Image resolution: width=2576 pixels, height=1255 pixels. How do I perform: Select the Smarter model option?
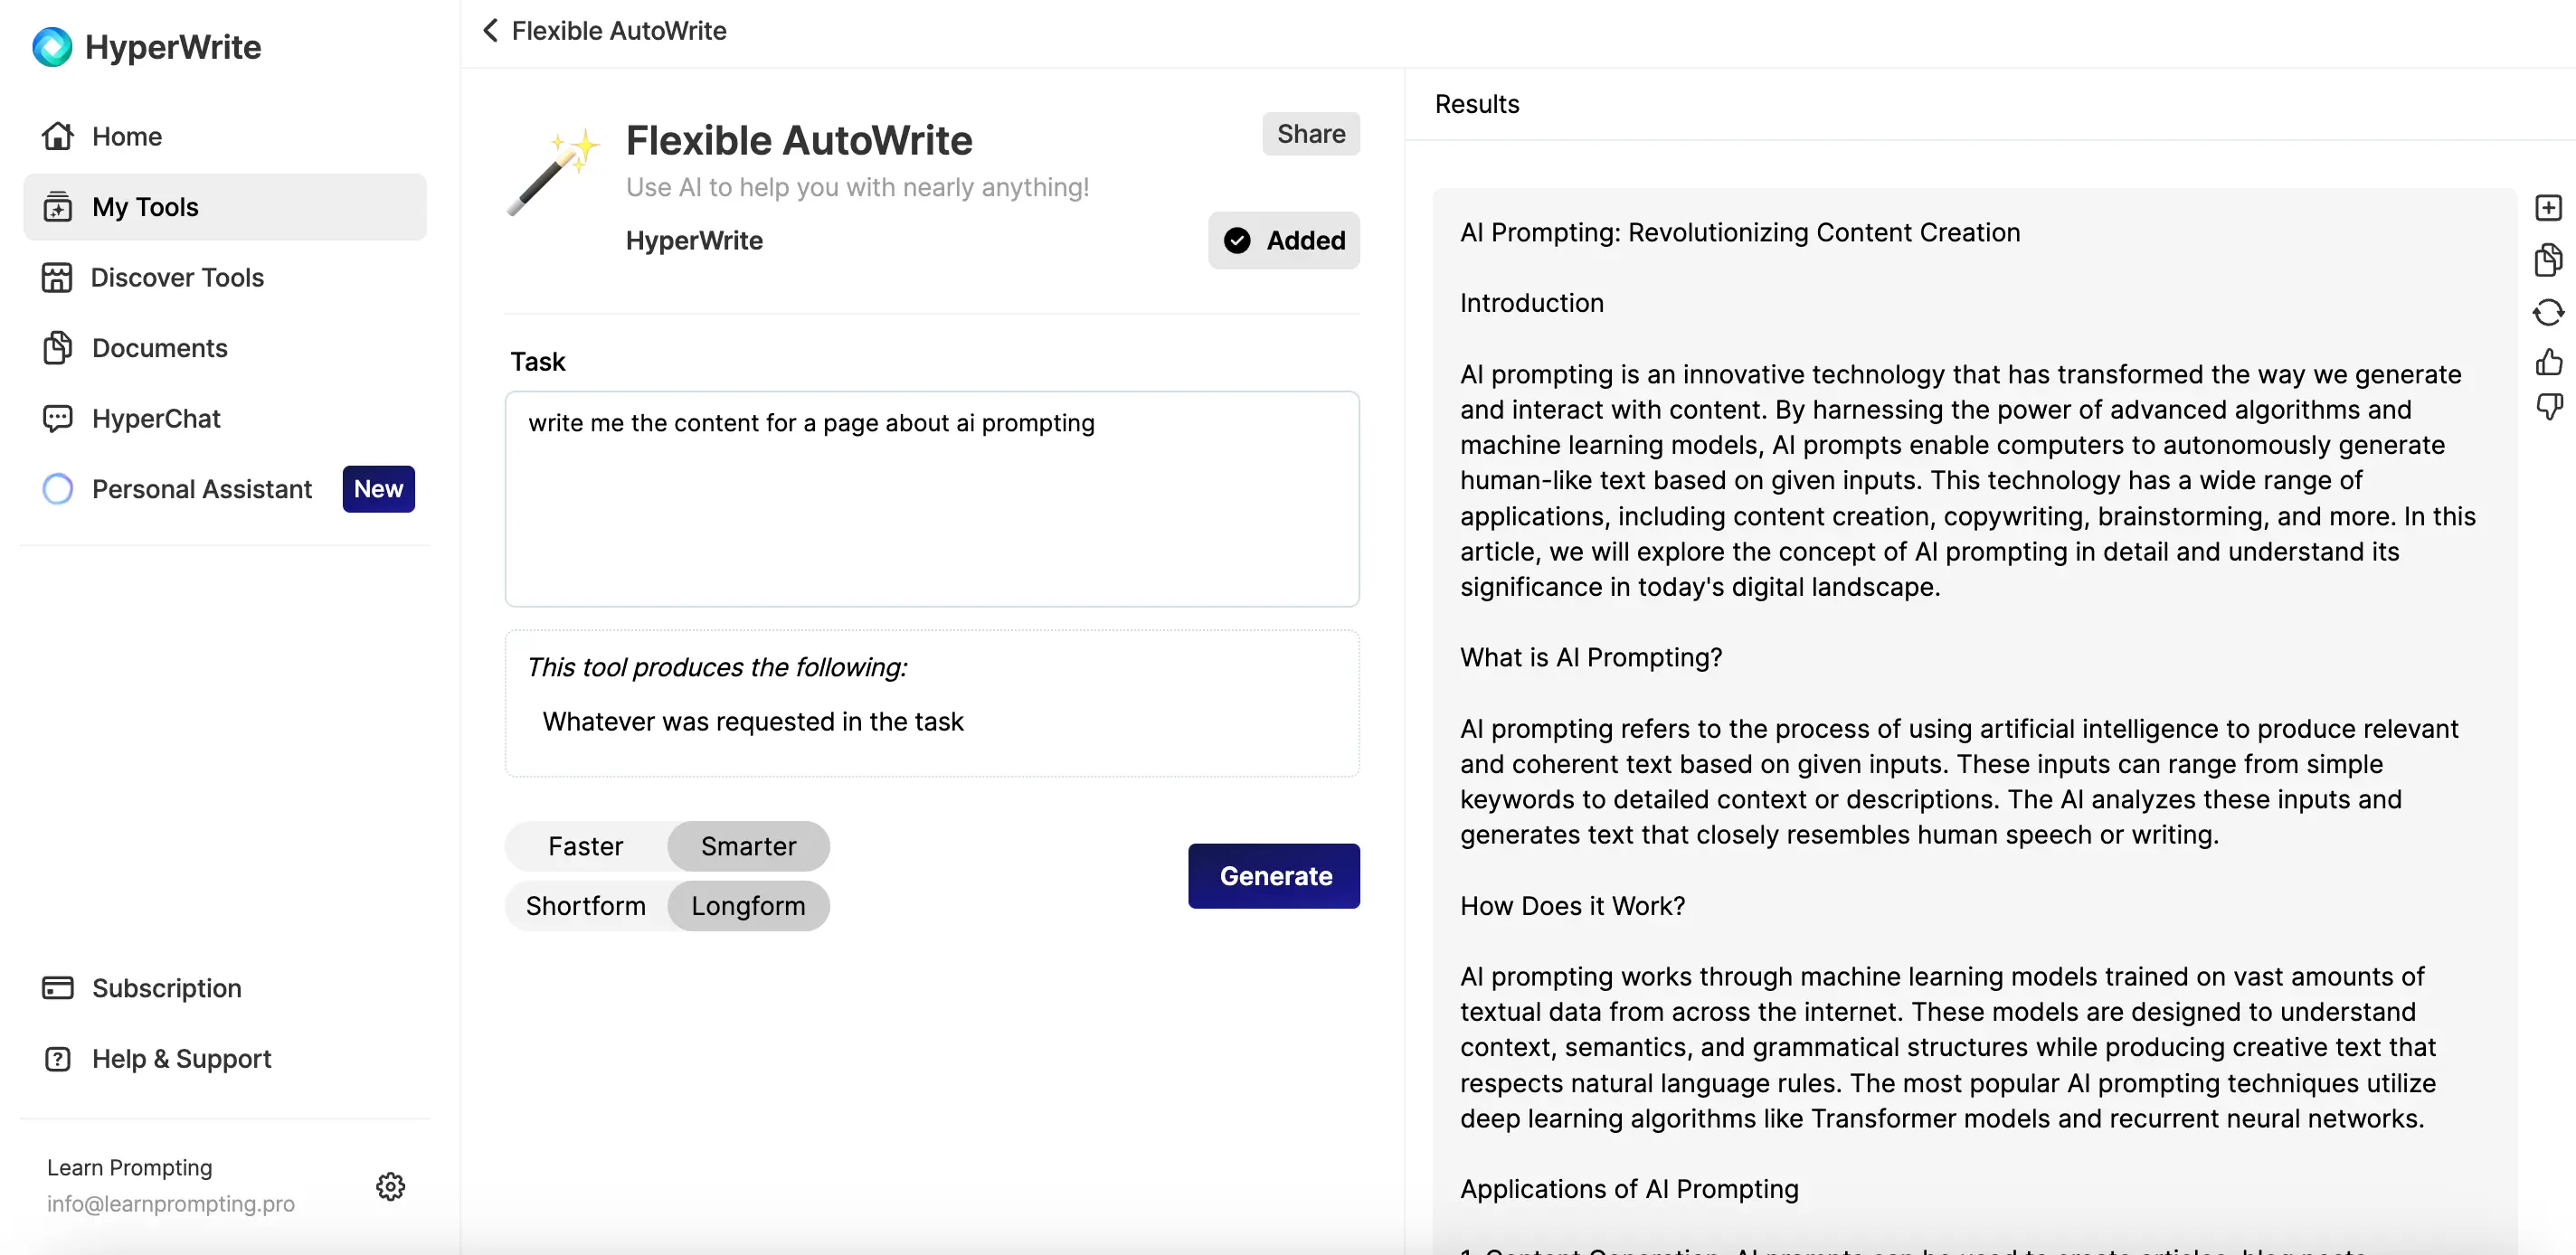click(748, 846)
